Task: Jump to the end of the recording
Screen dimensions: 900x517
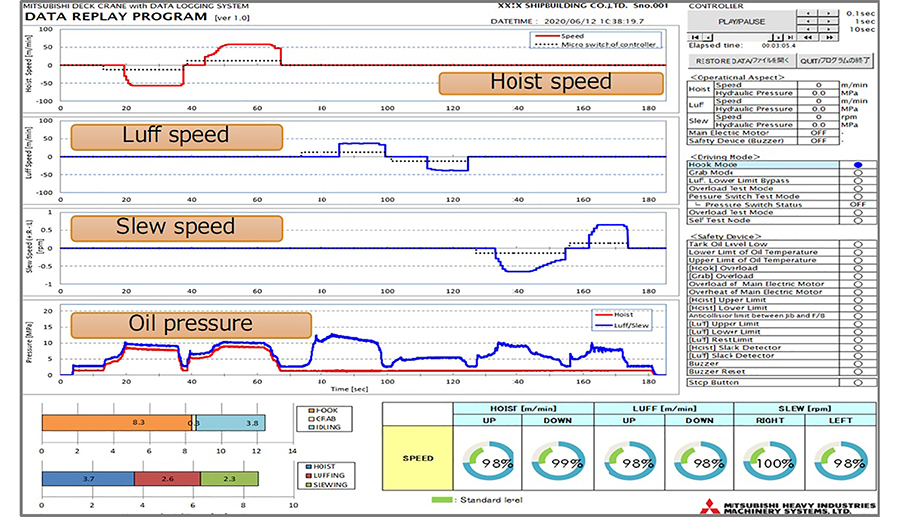Action: click(x=790, y=37)
